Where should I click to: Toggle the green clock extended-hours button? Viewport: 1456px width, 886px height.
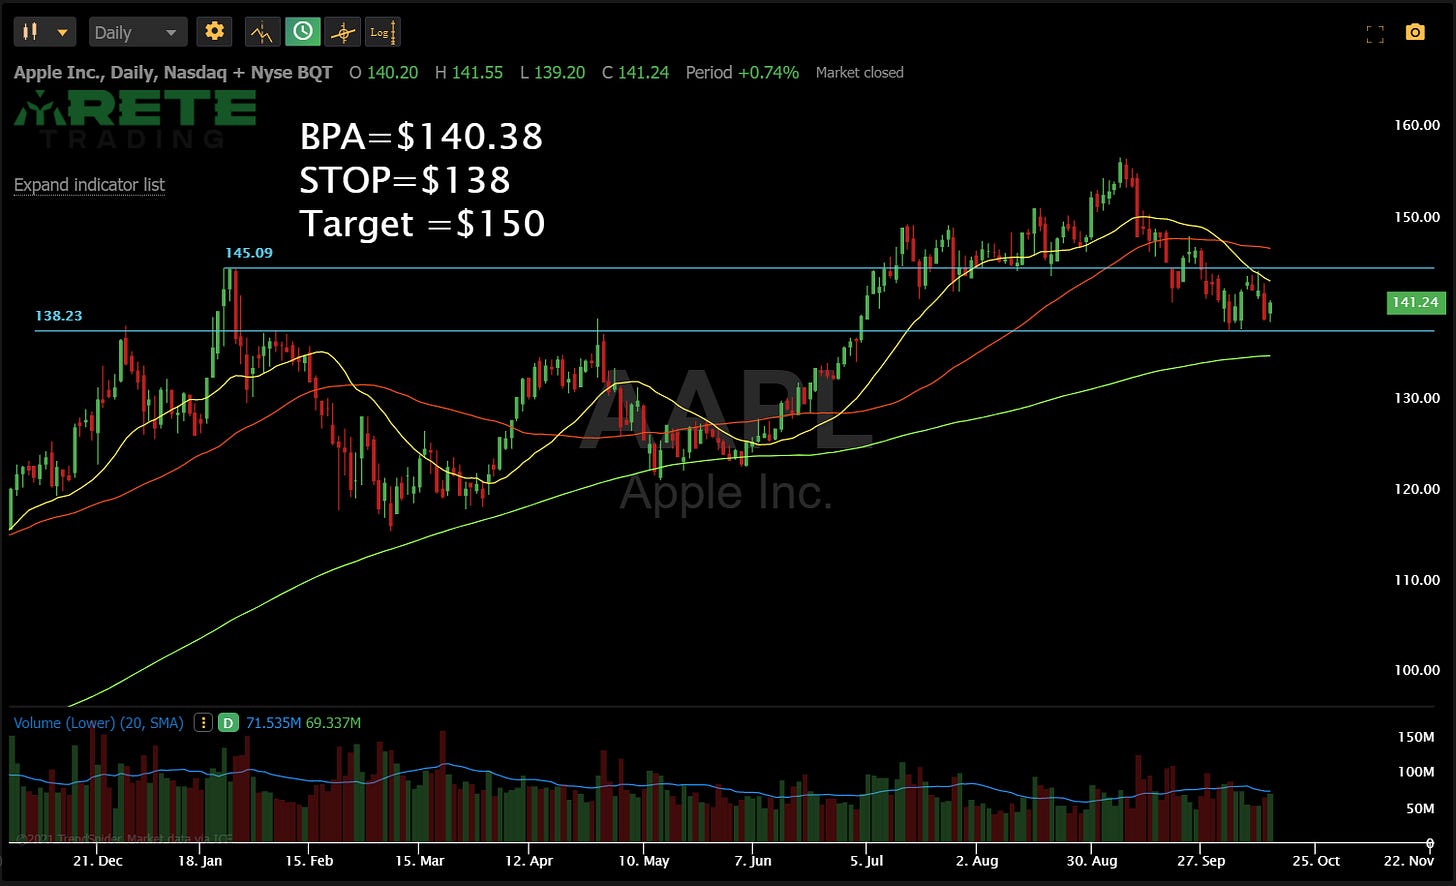click(x=303, y=32)
